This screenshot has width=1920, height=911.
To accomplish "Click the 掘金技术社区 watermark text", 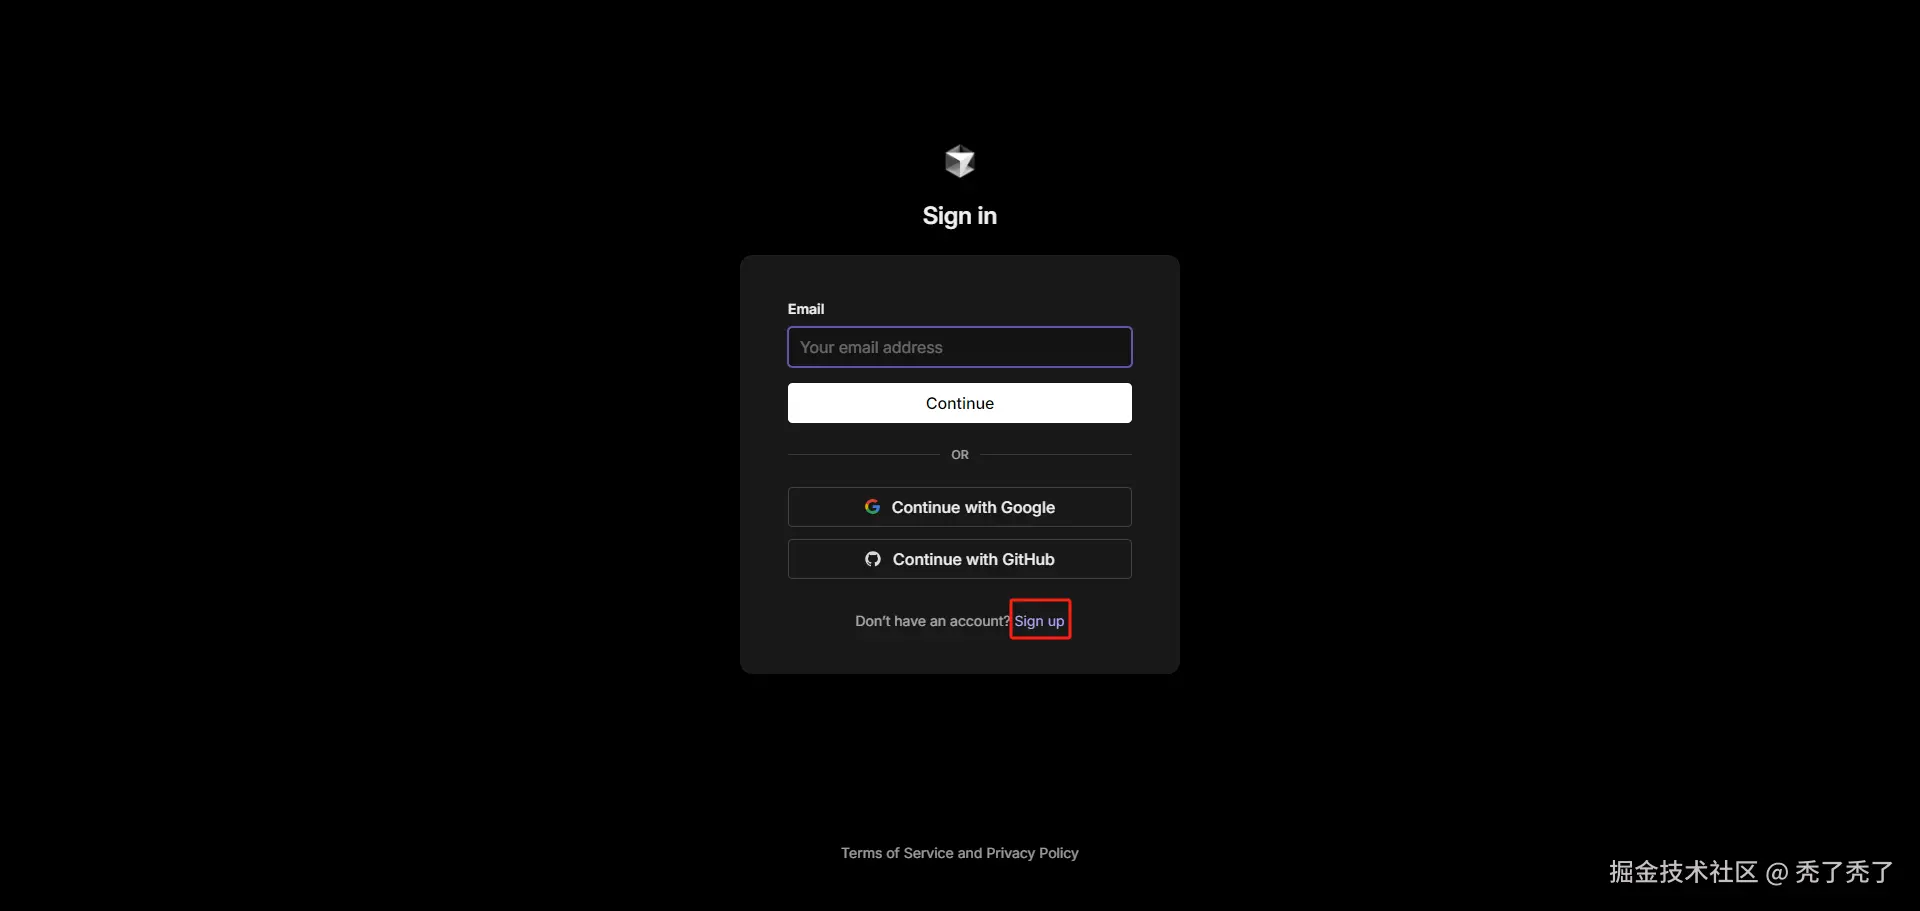I will (1683, 872).
